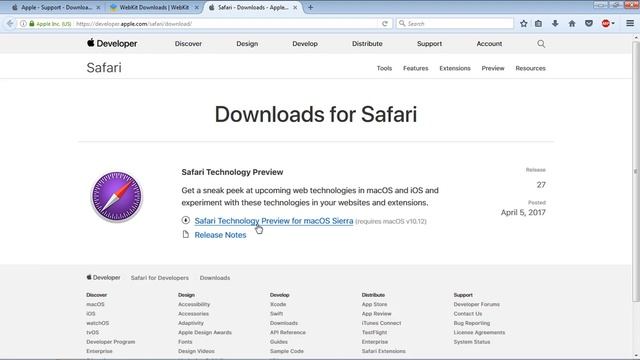Open footer watchOS link

[x=98, y=323]
